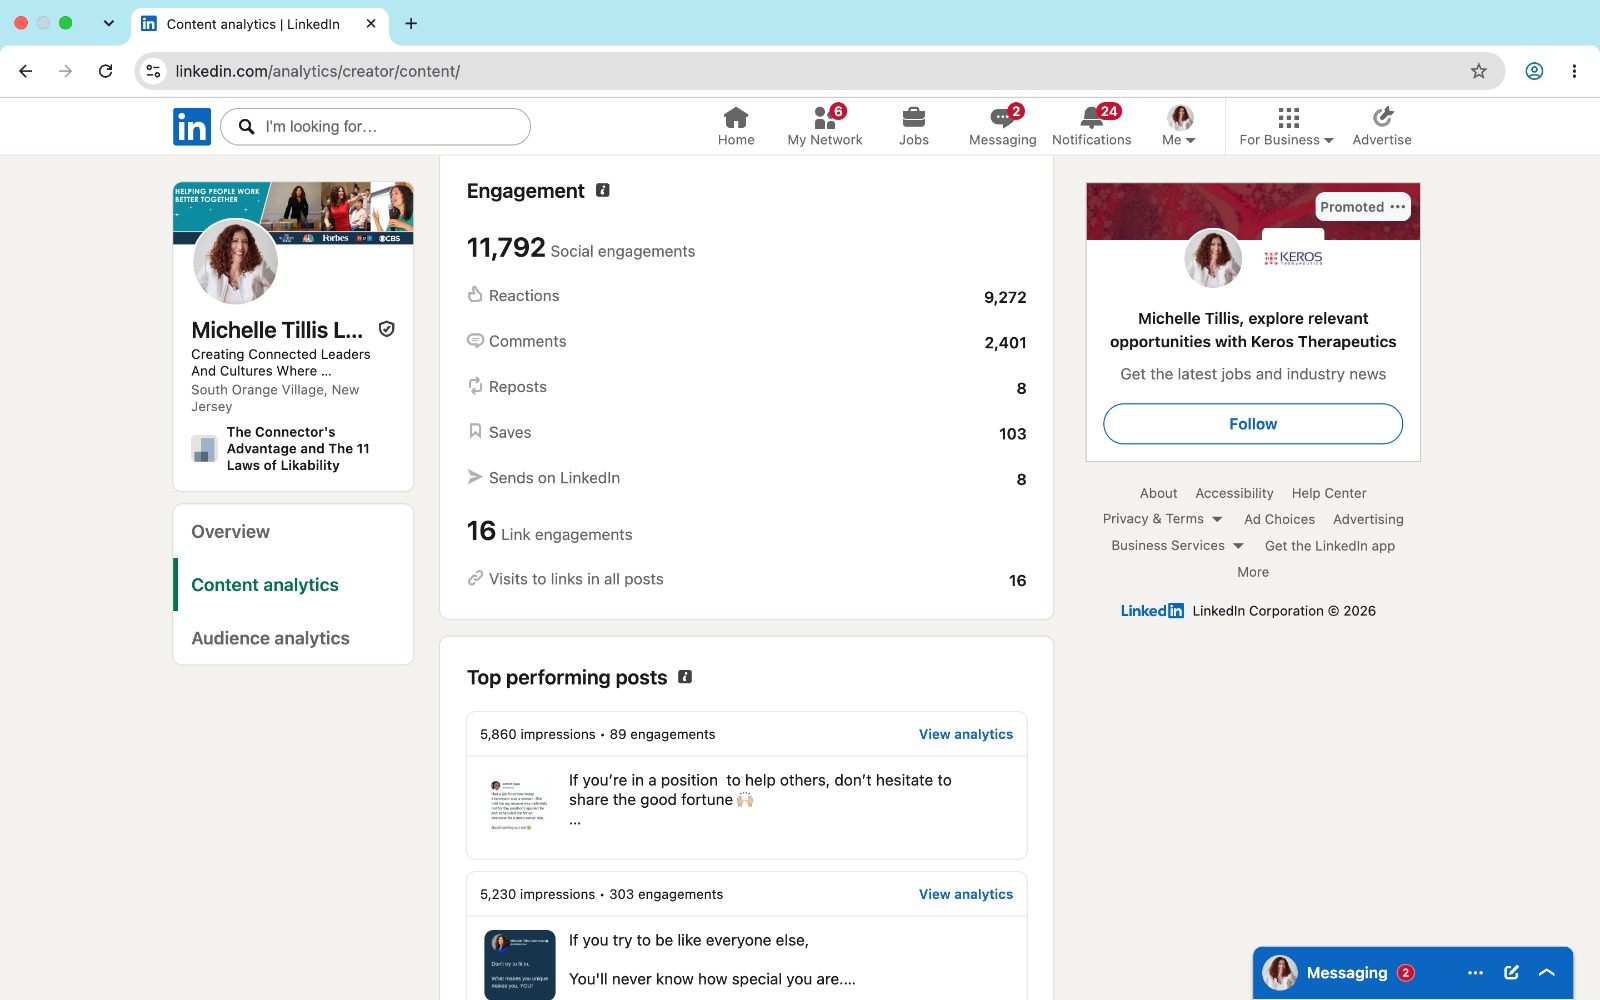This screenshot has height=1000, width=1600.
Task: Click the Reposts icon
Action: 475,386
